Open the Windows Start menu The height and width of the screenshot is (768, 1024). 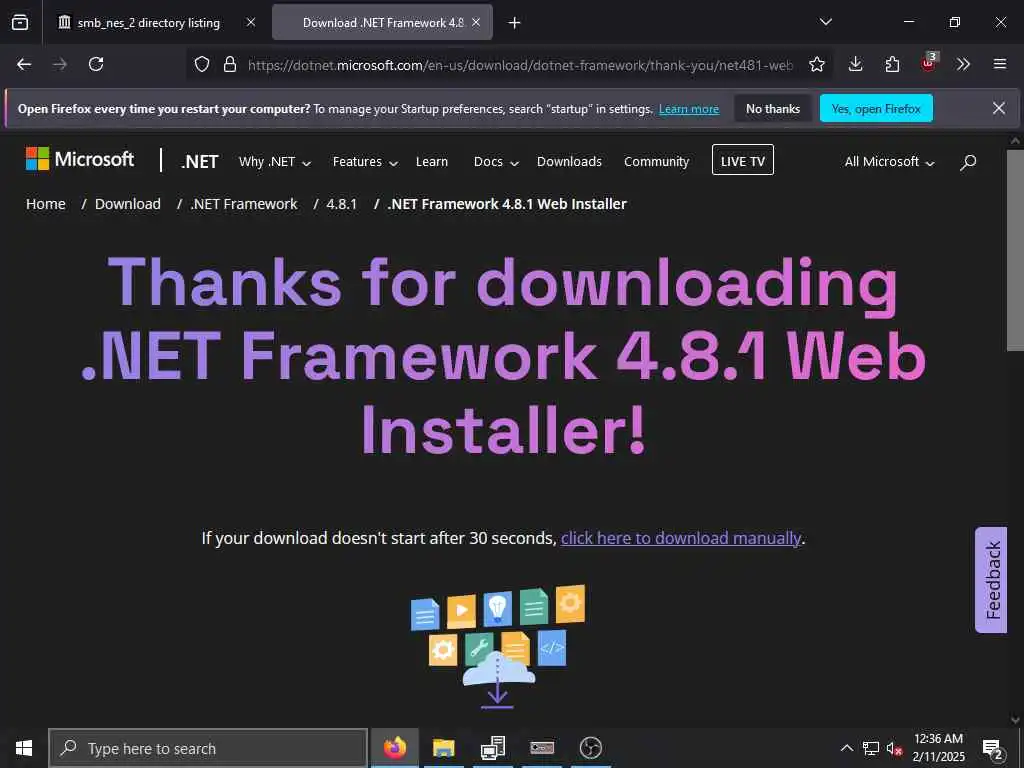(x=24, y=748)
